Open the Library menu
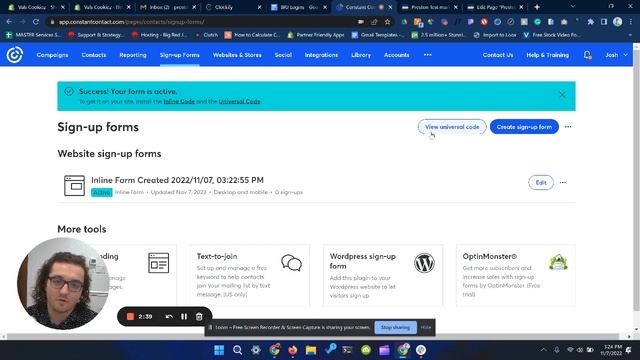Screen dimensions: 640x360 361,55
